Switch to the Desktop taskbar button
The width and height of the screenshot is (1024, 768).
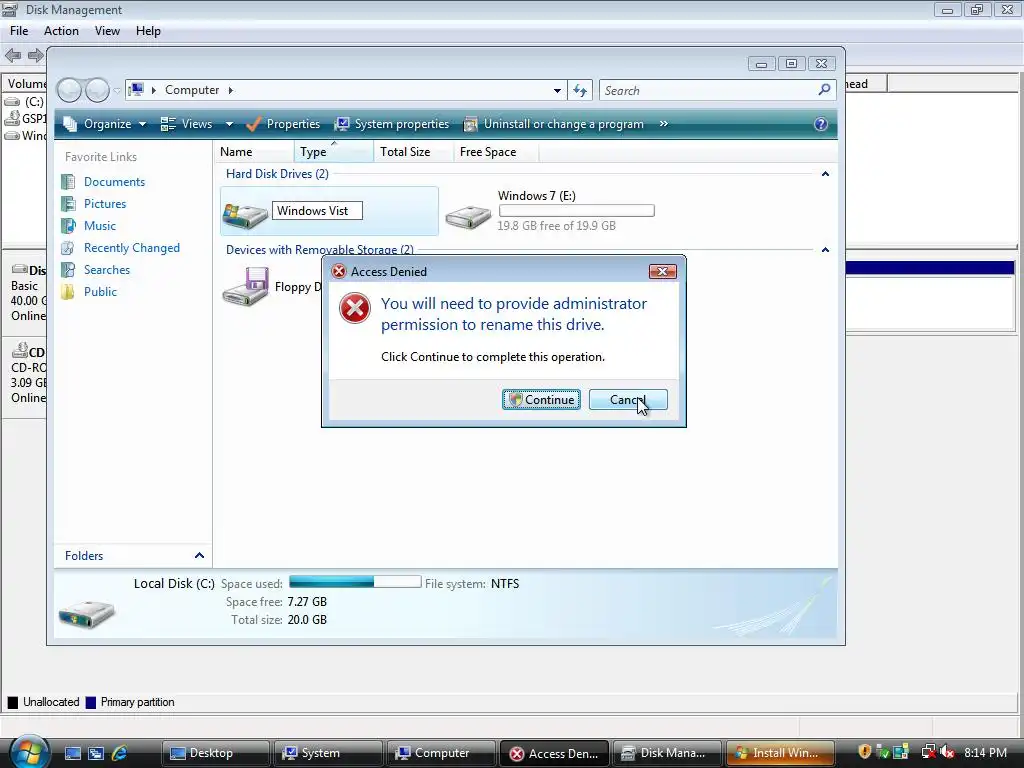216,753
